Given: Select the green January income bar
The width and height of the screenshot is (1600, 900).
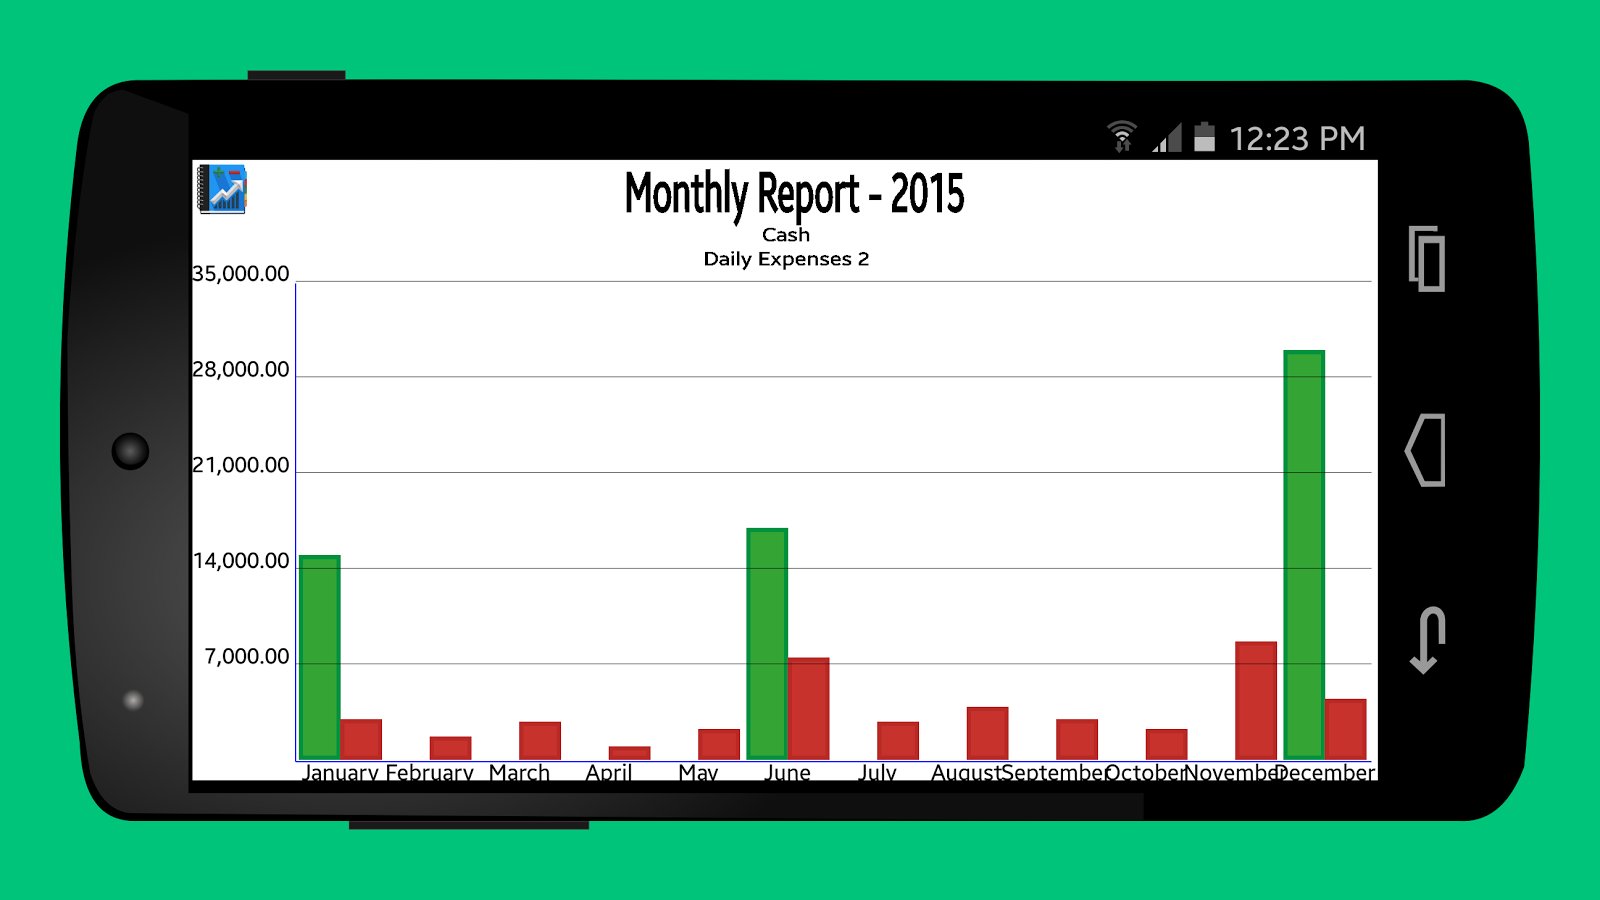Looking at the screenshot, I should tap(320, 657).
